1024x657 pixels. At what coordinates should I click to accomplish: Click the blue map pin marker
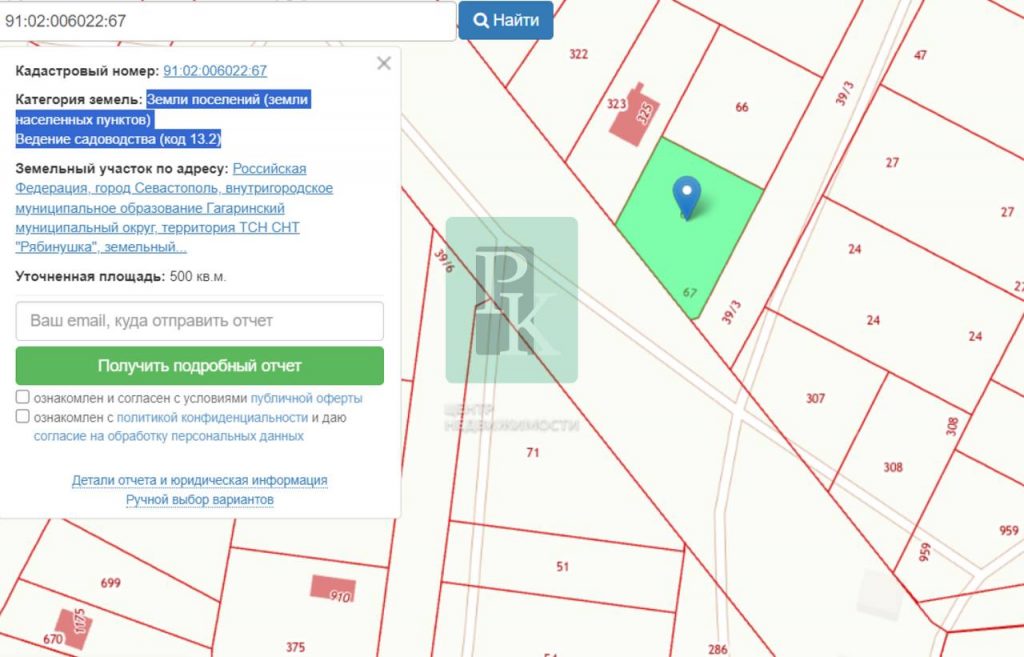pos(686,192)
